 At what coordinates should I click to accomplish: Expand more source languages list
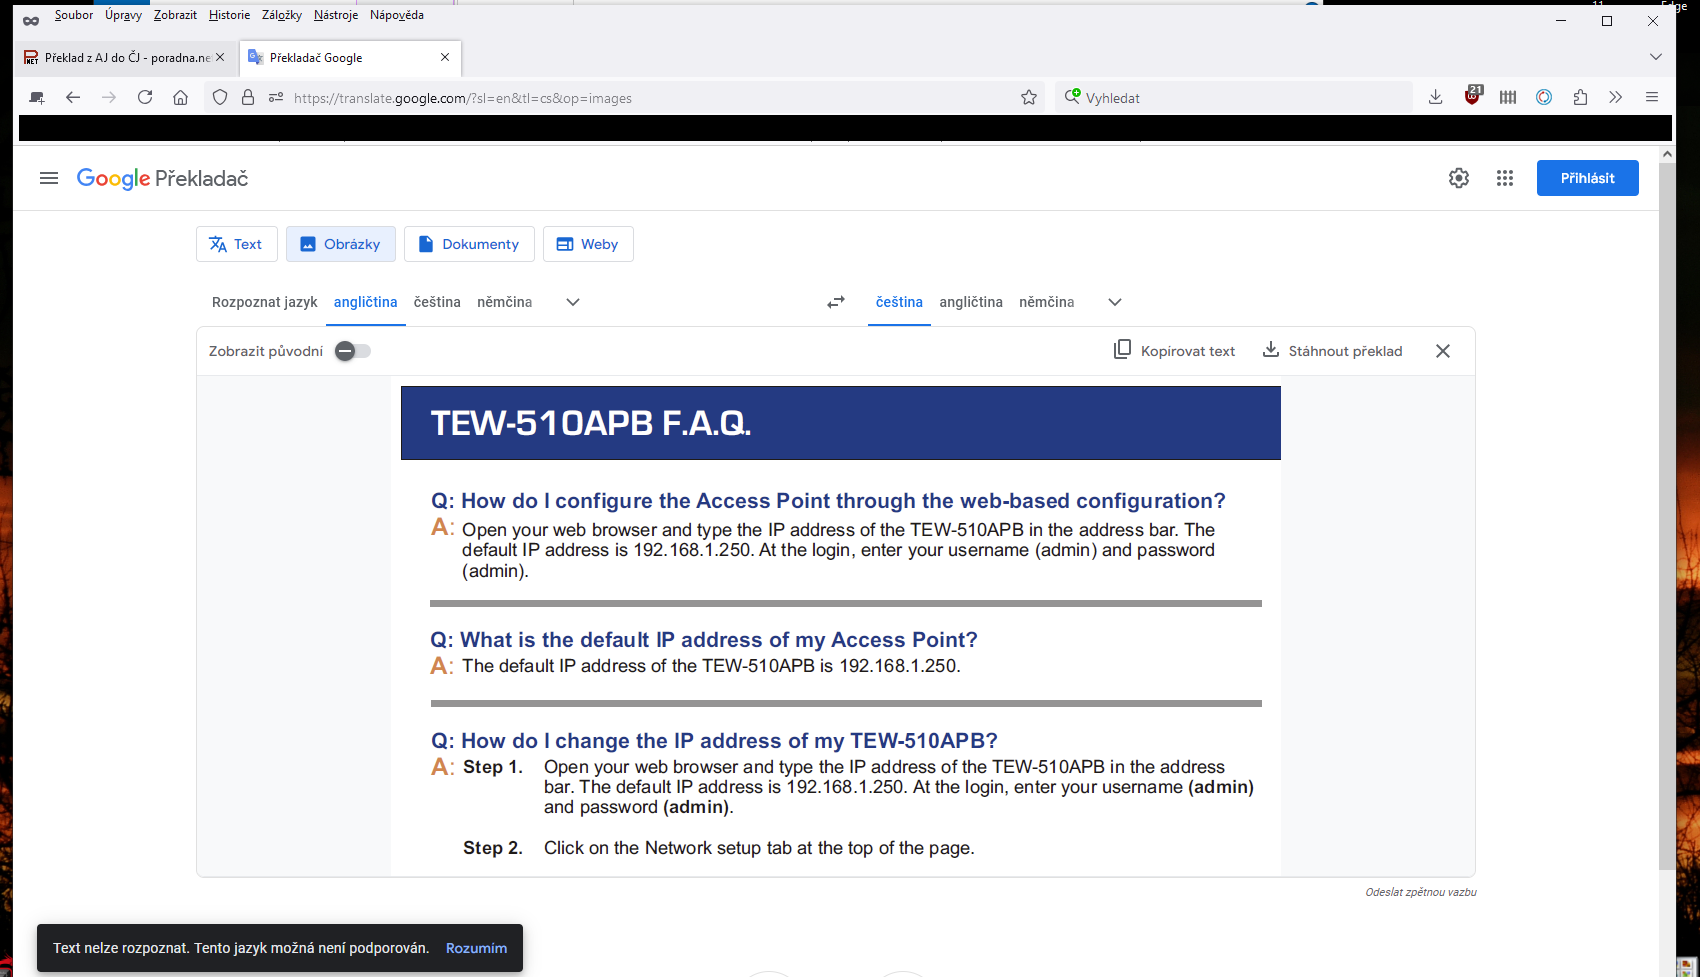(573, 302)
